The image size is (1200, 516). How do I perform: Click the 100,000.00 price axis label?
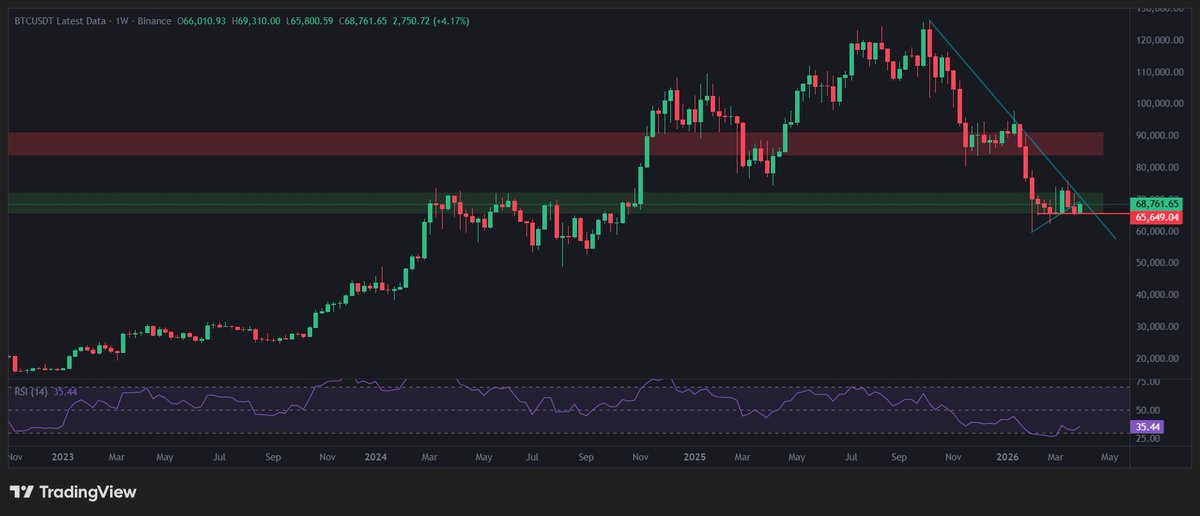1160,104
